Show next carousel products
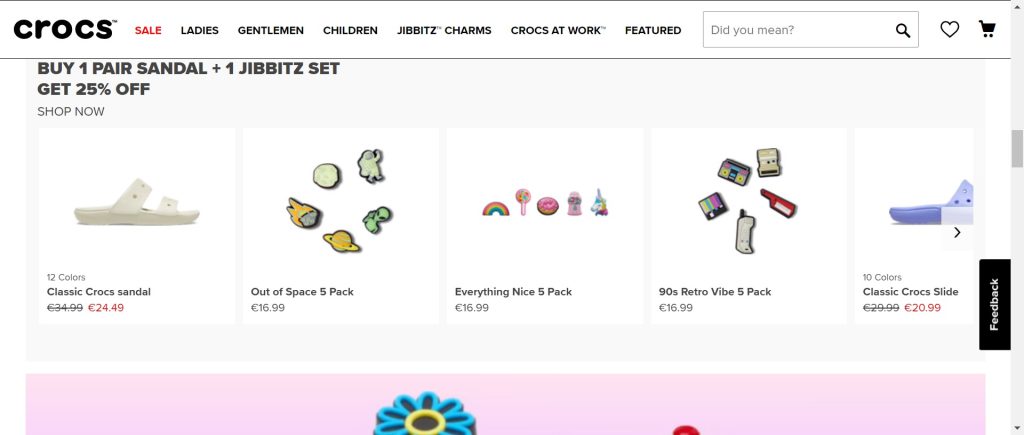 pos(957,232)
